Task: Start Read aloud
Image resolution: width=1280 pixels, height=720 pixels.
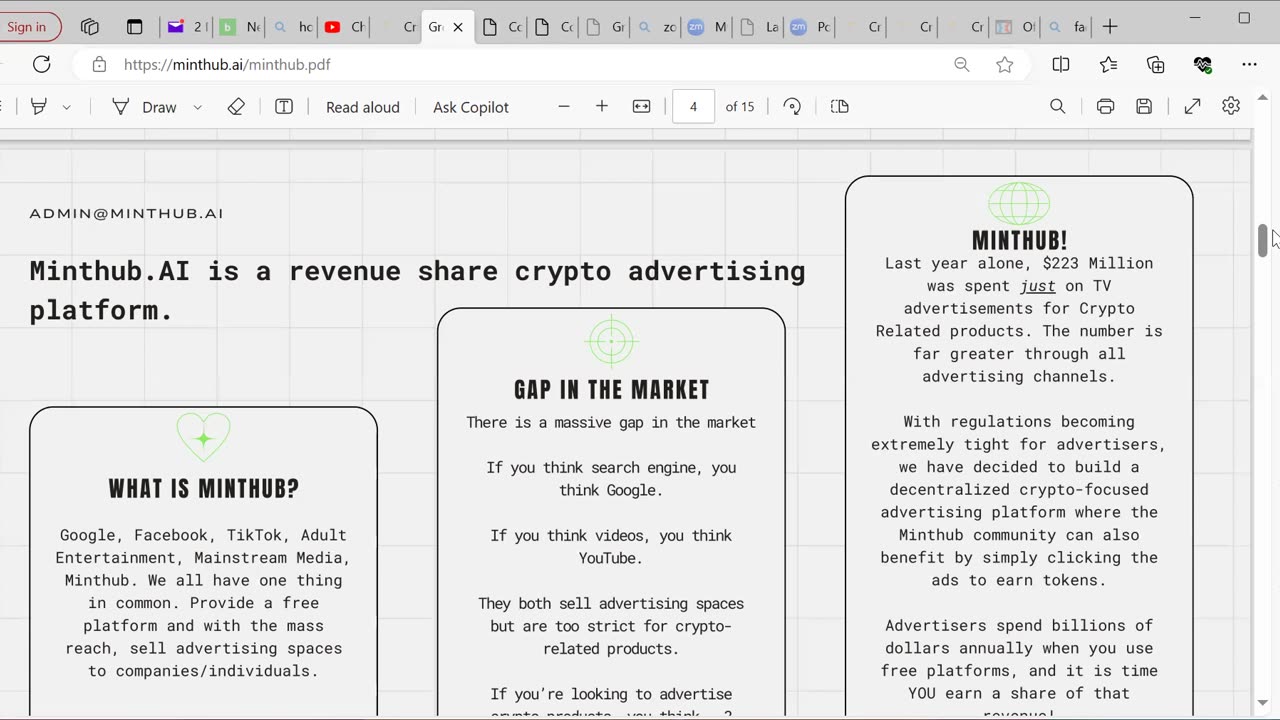Action: (363, 107)
